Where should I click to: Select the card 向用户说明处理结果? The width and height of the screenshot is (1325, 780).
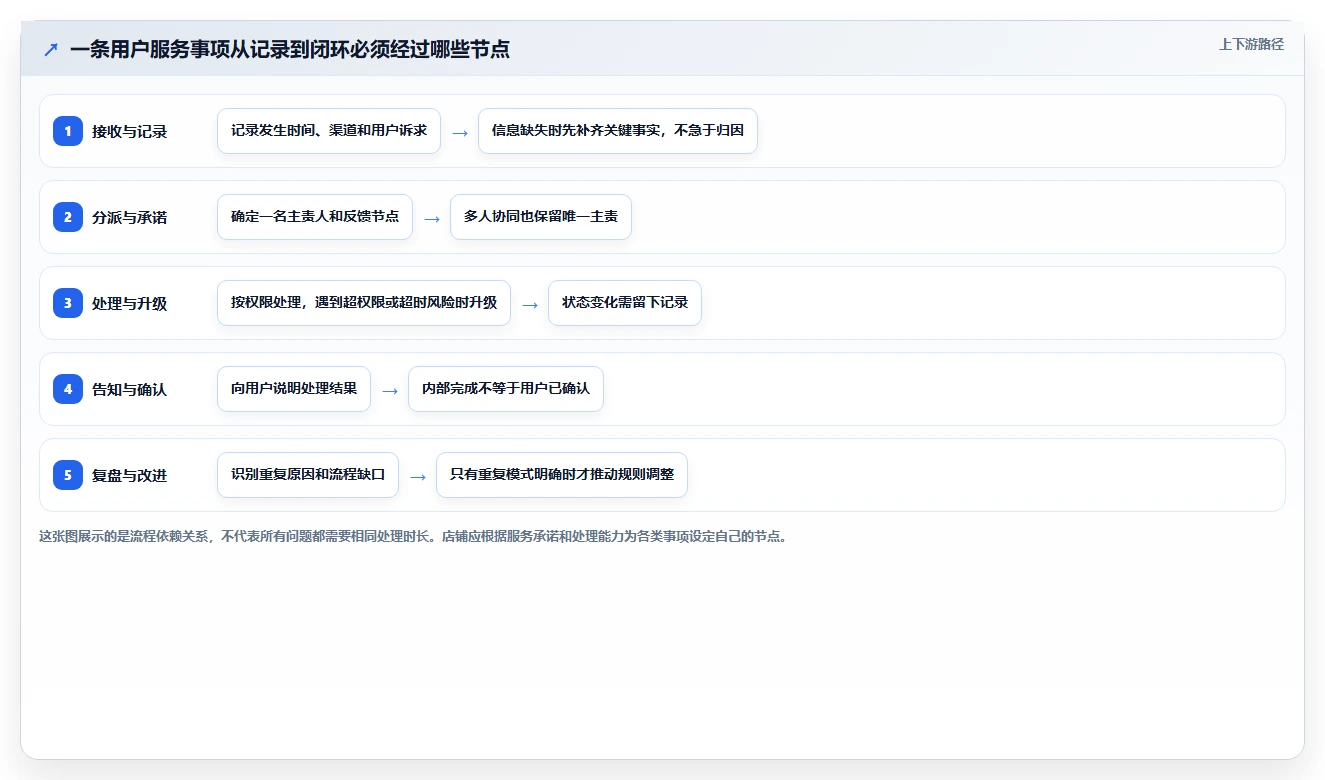(x=294, y=389)
